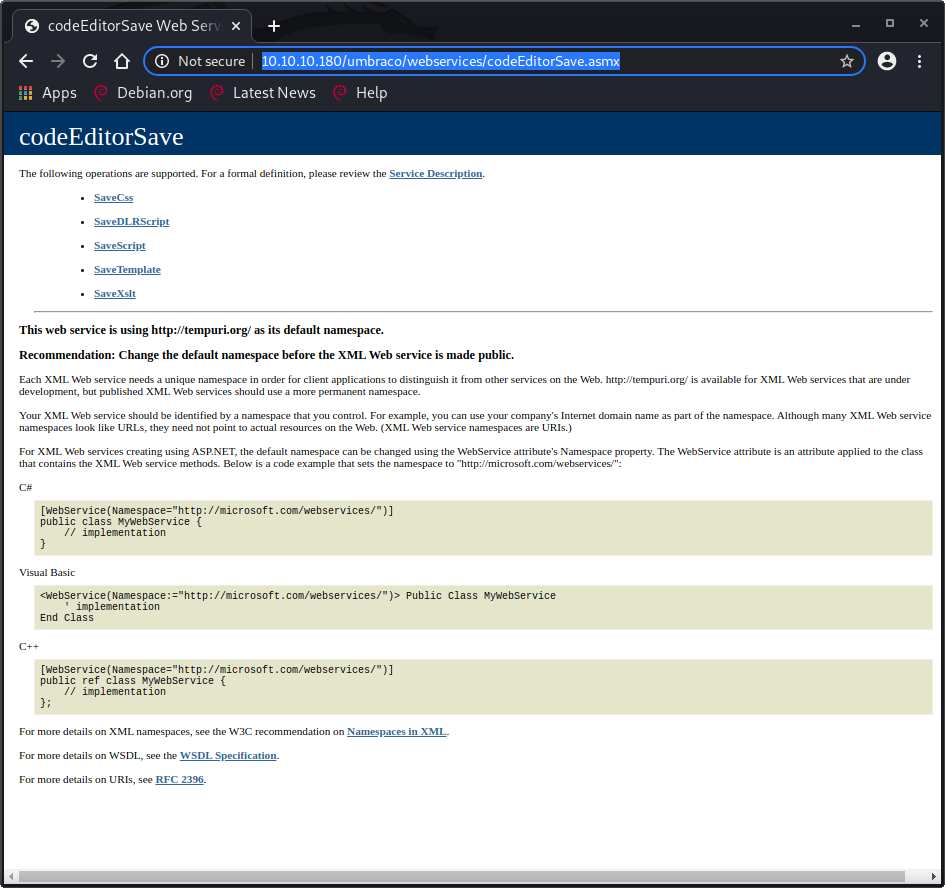Open the Apps grid shortcut
Image resolution: width=945 pixels, height=888 pixels.
tap(47, 93)
